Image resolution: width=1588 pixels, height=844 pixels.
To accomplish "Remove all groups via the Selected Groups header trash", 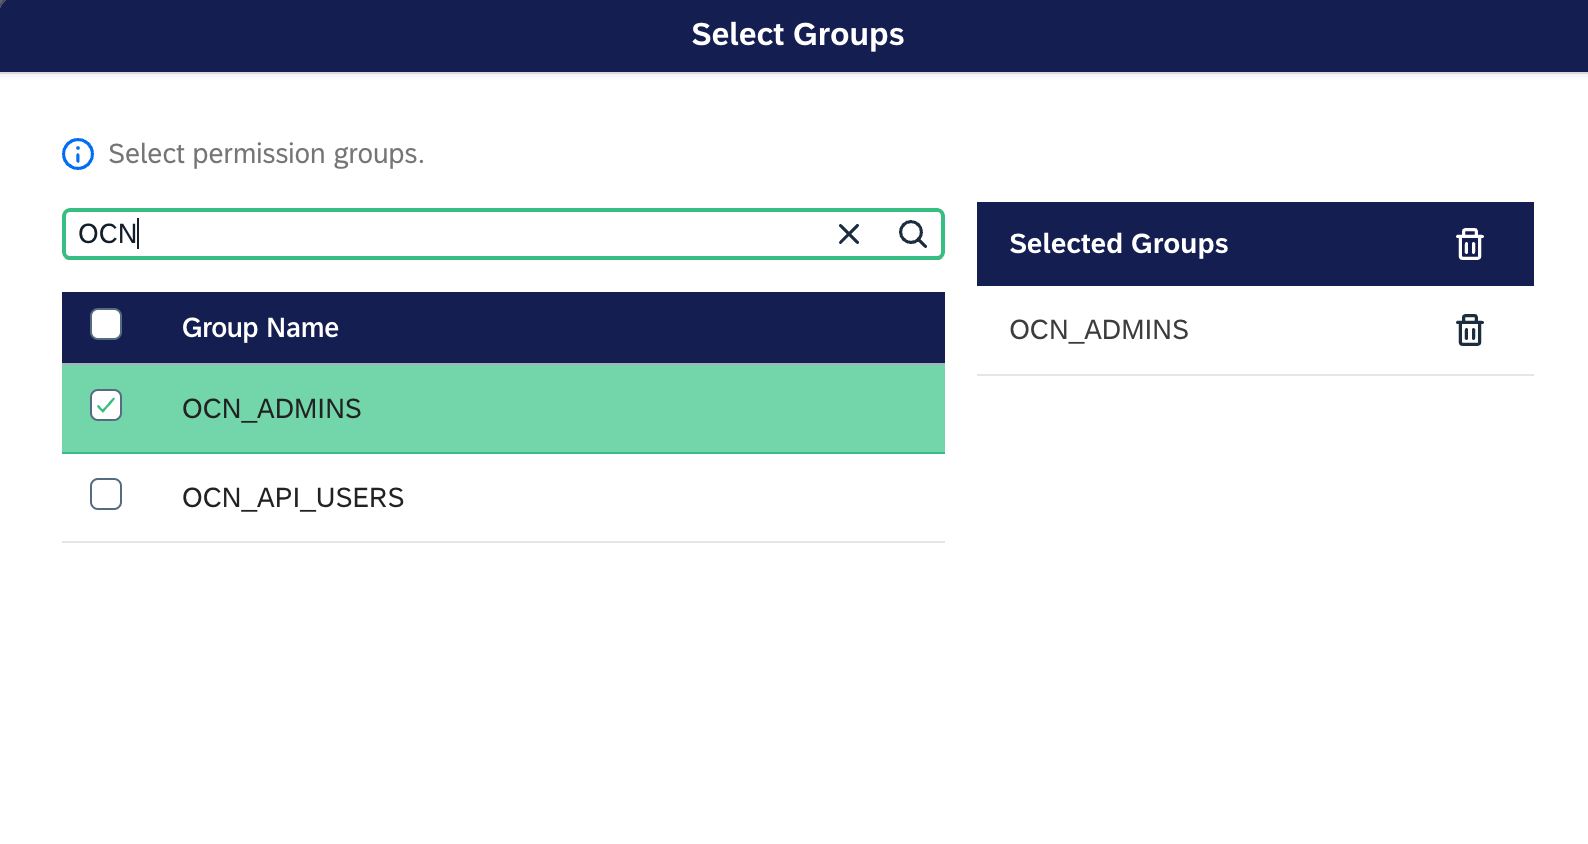I will [x=1469, y=244].
